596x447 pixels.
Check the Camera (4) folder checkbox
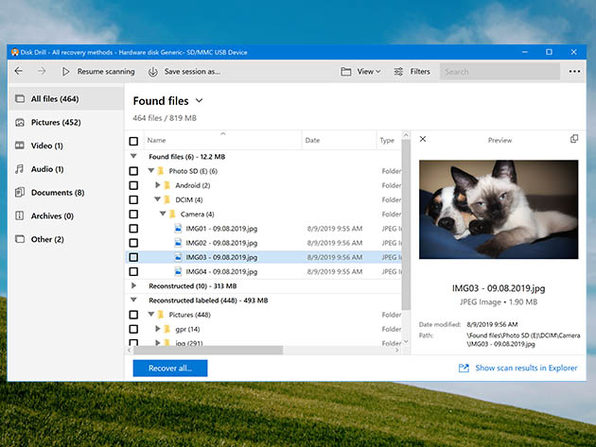coord(133,214)
